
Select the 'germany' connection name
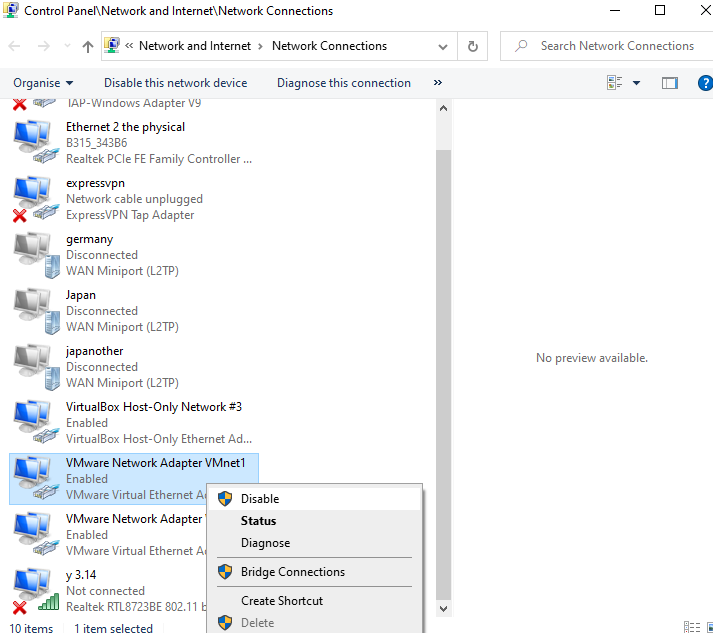[89, 239]
